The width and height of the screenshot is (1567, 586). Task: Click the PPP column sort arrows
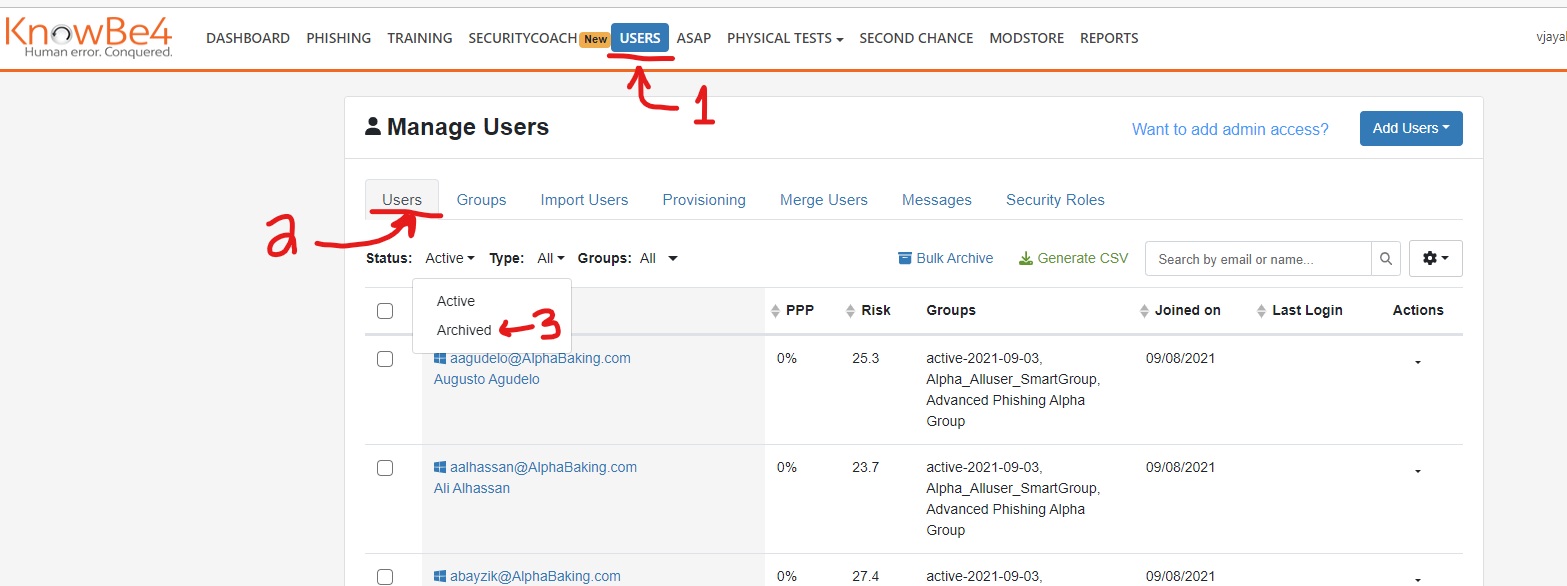pos(775,311)
